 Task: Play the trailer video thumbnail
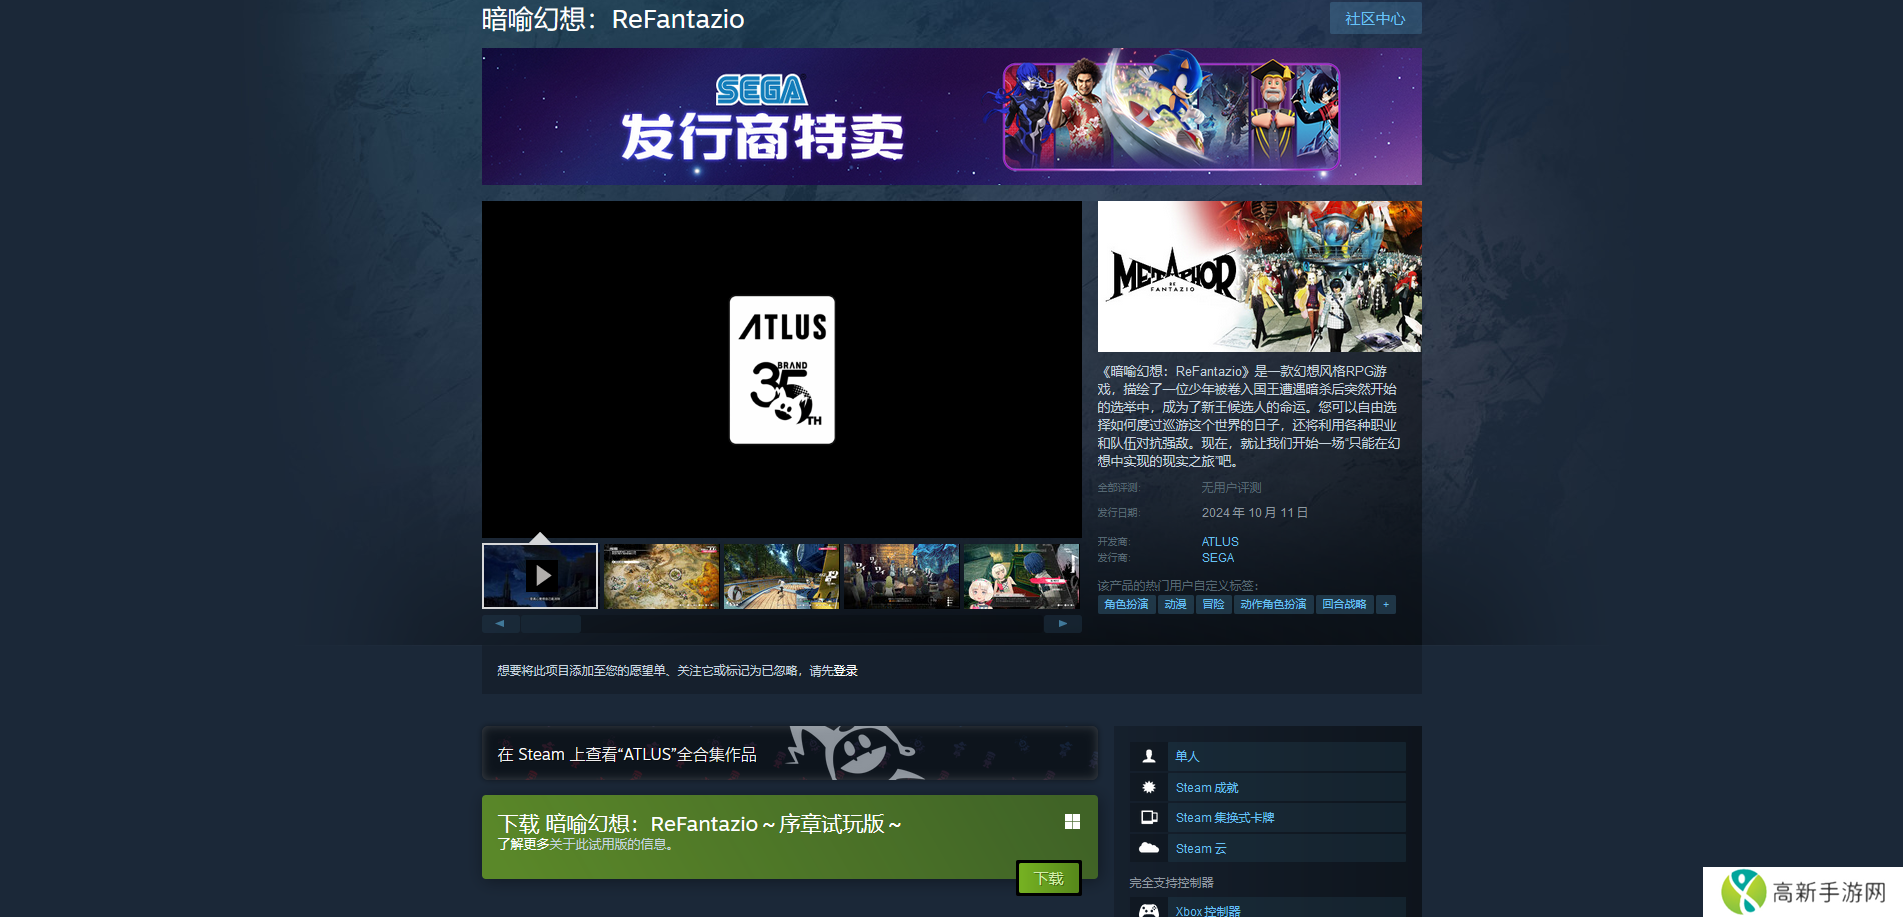tap(540, 576)
